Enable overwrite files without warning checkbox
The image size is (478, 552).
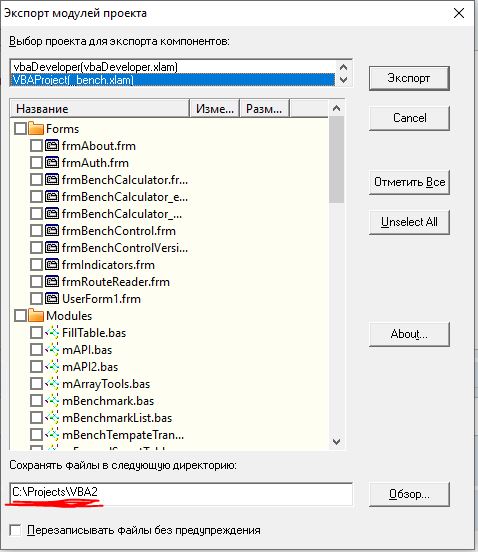coord(15,530)
